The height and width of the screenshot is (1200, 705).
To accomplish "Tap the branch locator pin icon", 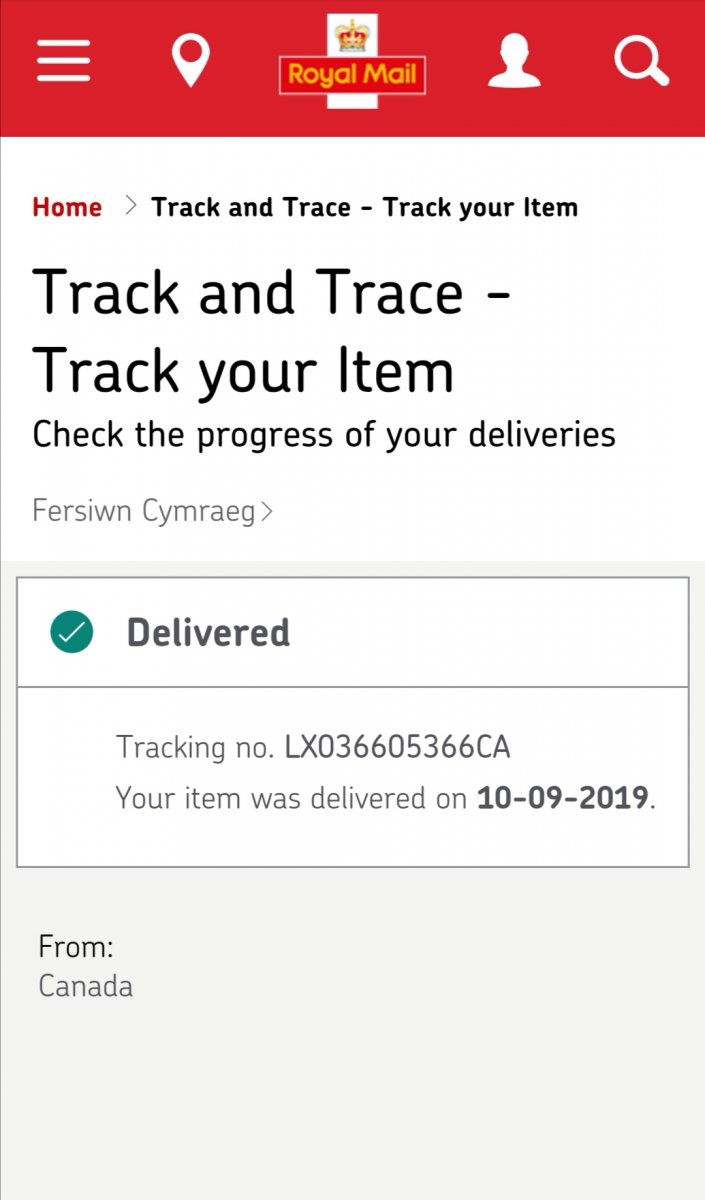I will click(190, 62).
